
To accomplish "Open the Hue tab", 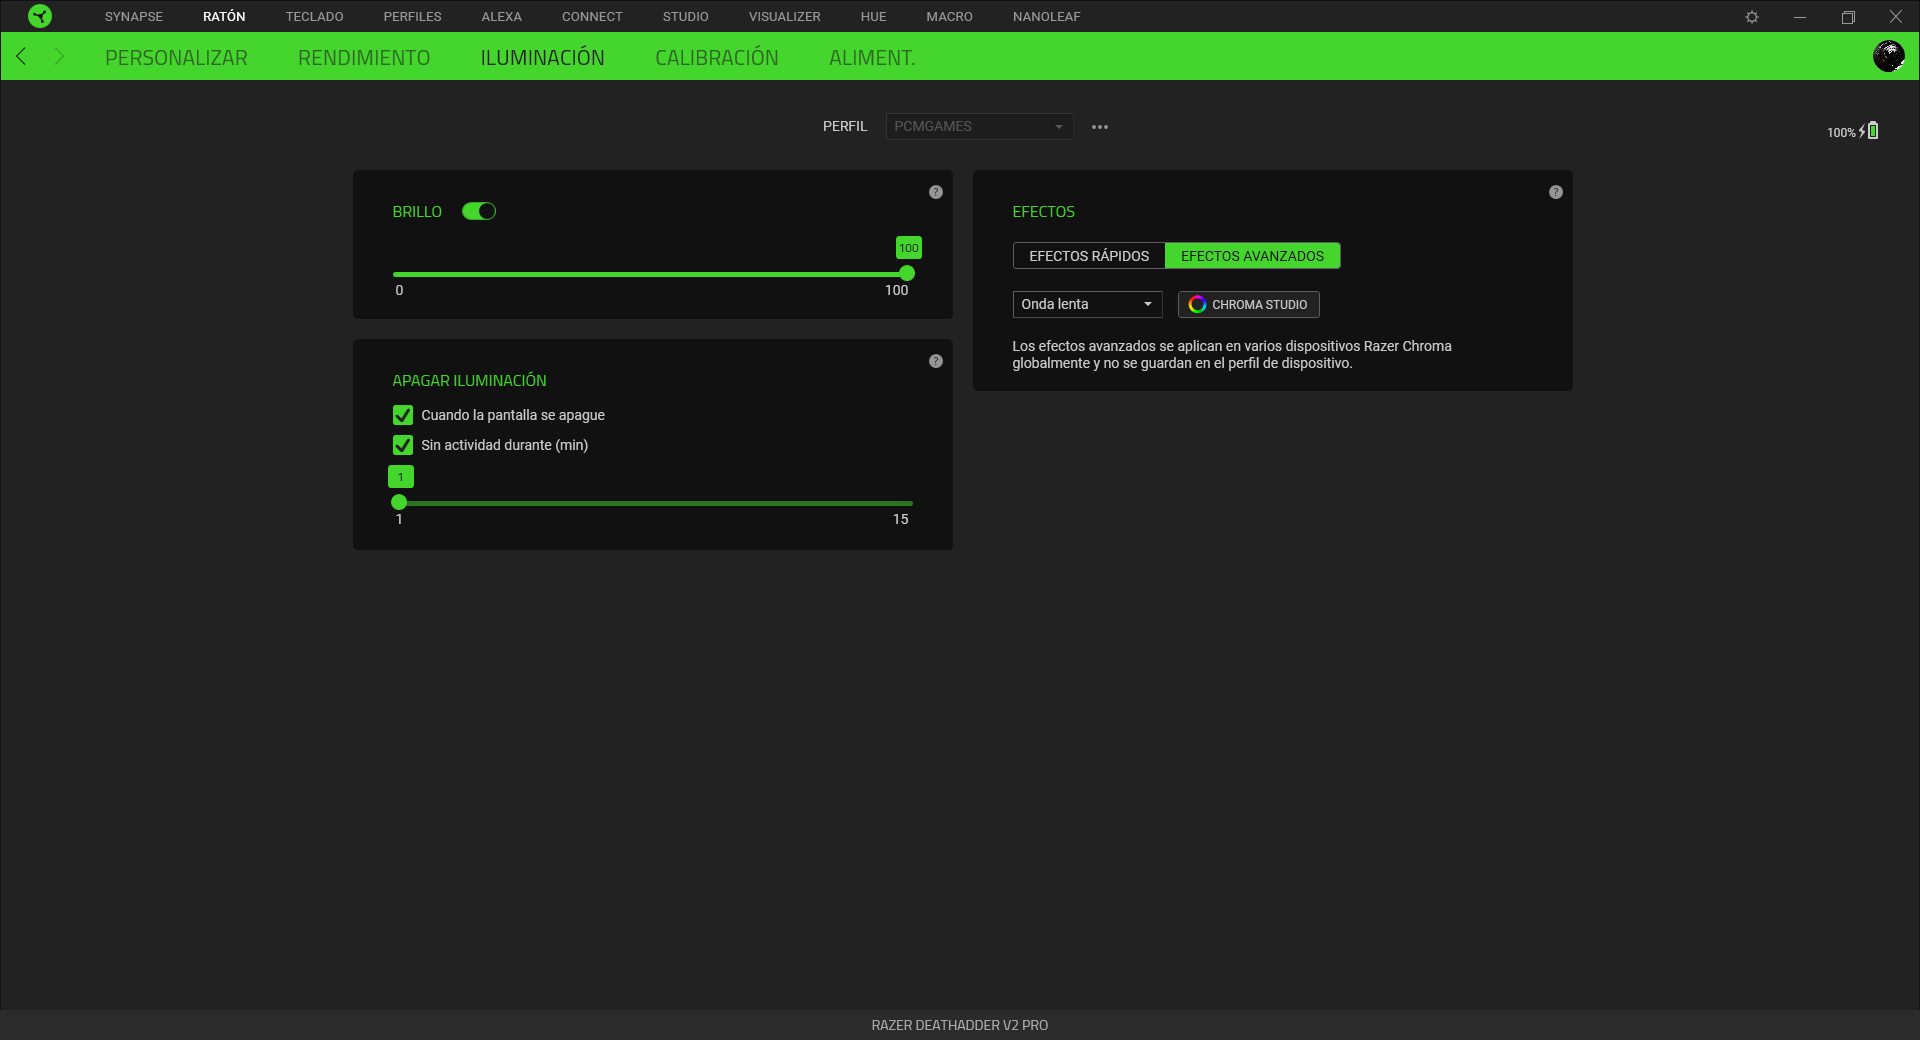I will click(x=873, y=17).
